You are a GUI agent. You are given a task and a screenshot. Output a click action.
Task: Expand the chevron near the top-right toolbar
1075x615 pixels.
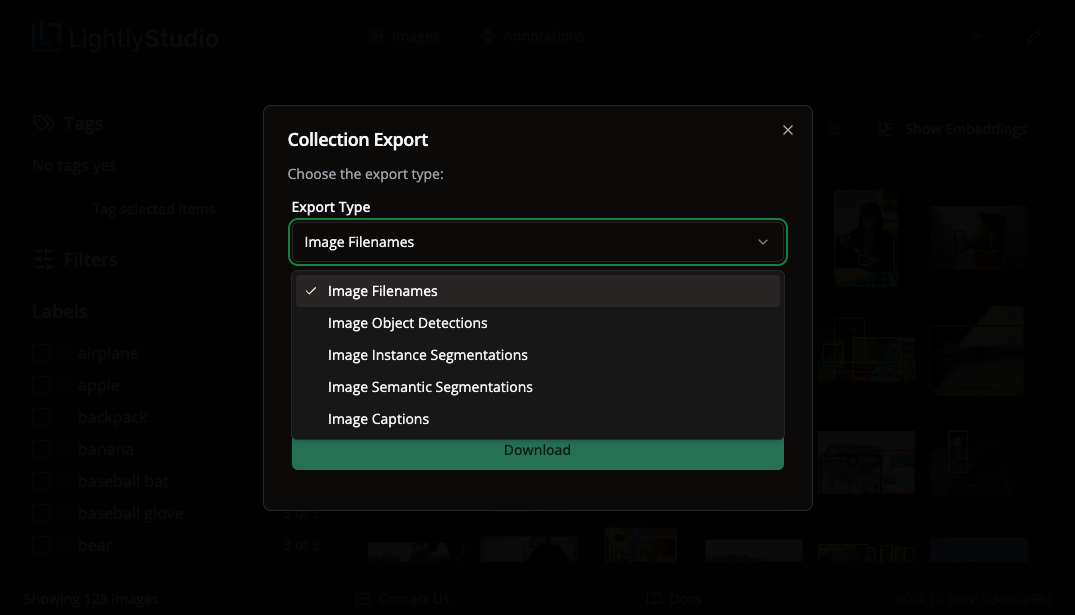click(x=977, y=35)
